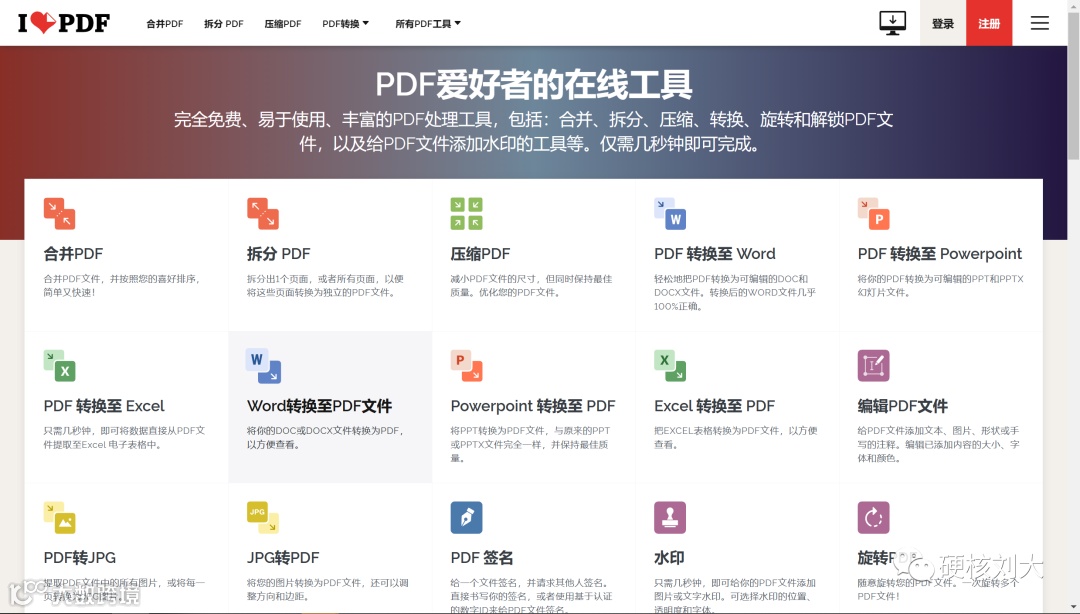Open the 压缩PDF card title
The height and width of the screenshot is (614, 1080).
click(x=480, y=254)
